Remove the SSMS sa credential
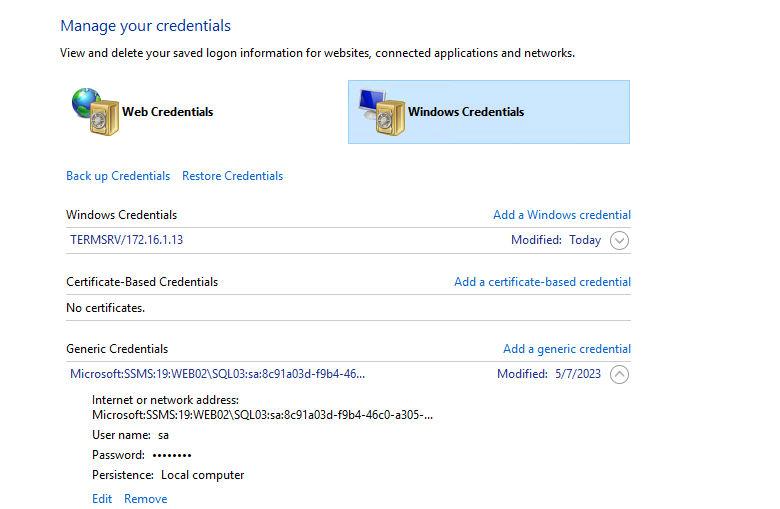The height and width of the screenshot is (509, 780). click(x=145, y=499)
